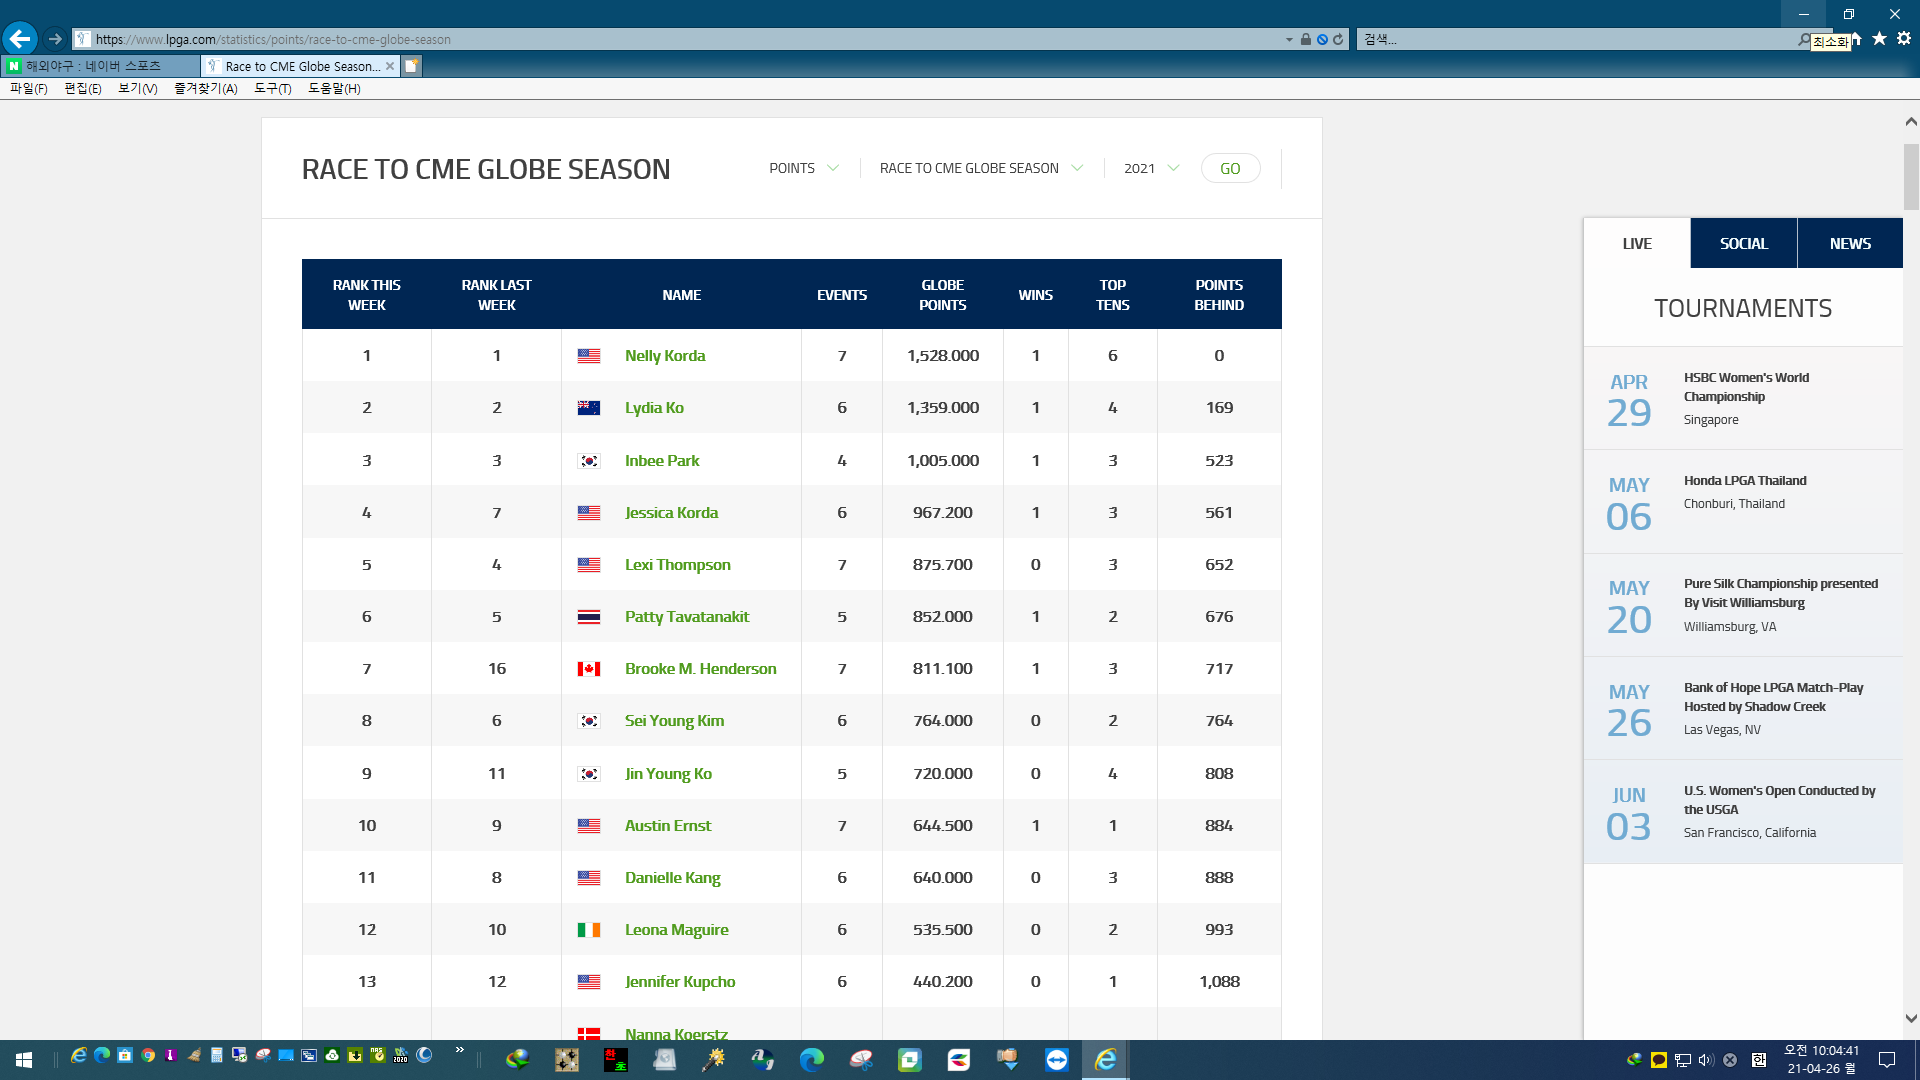Click the page scrollbar up arrow
1920x1080 pixels.
pos(1911,121)
